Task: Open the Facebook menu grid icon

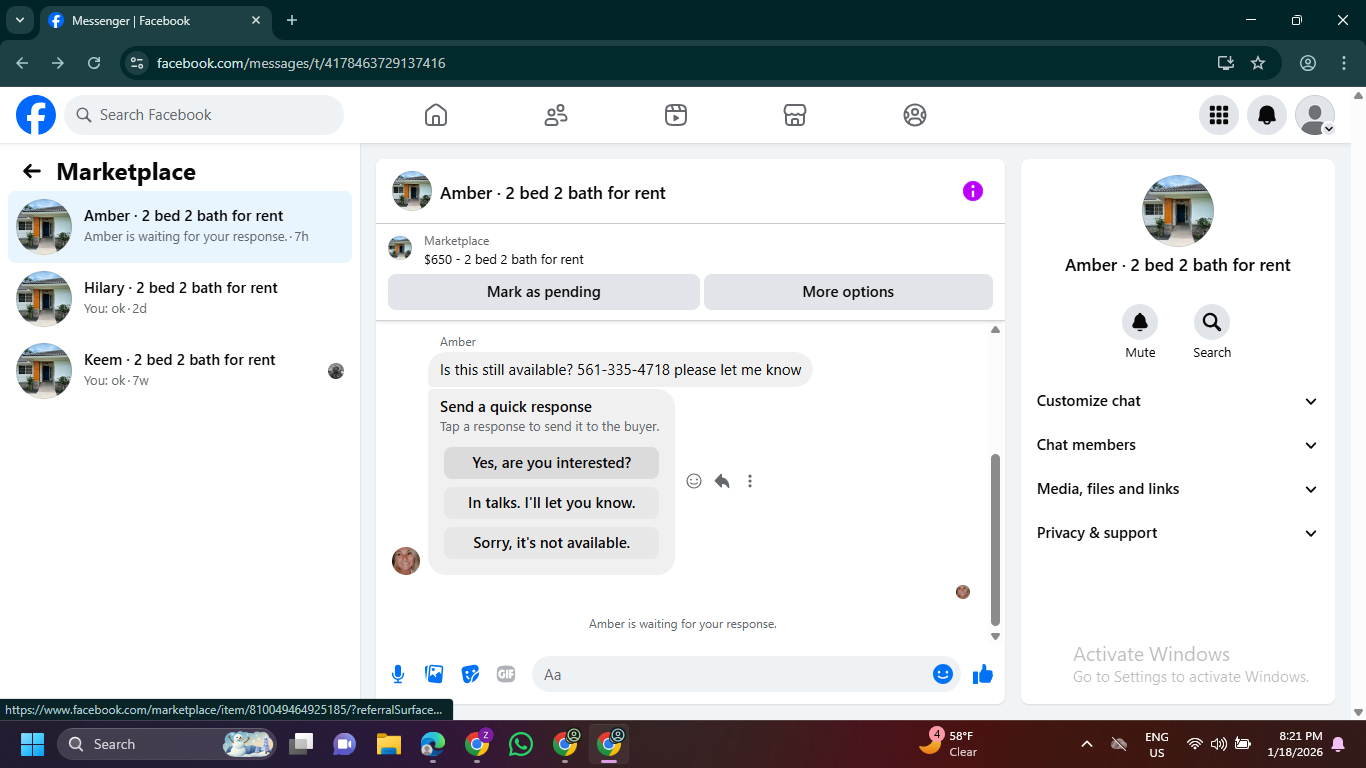Action: [1219, 115]
